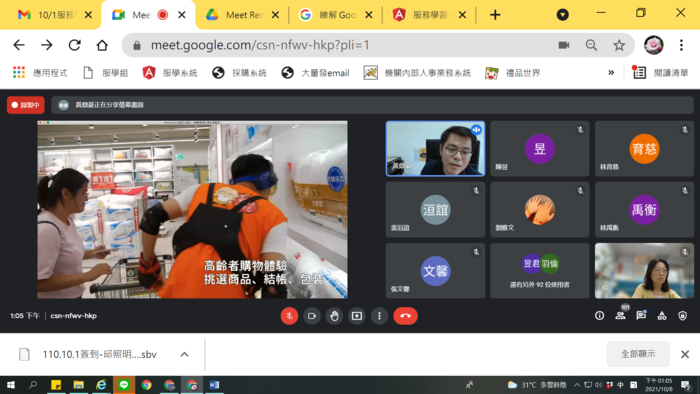Viewport: 700px width, 394px height.
Task: Click the 全部顯示 show all button
Action: [638, 354]
